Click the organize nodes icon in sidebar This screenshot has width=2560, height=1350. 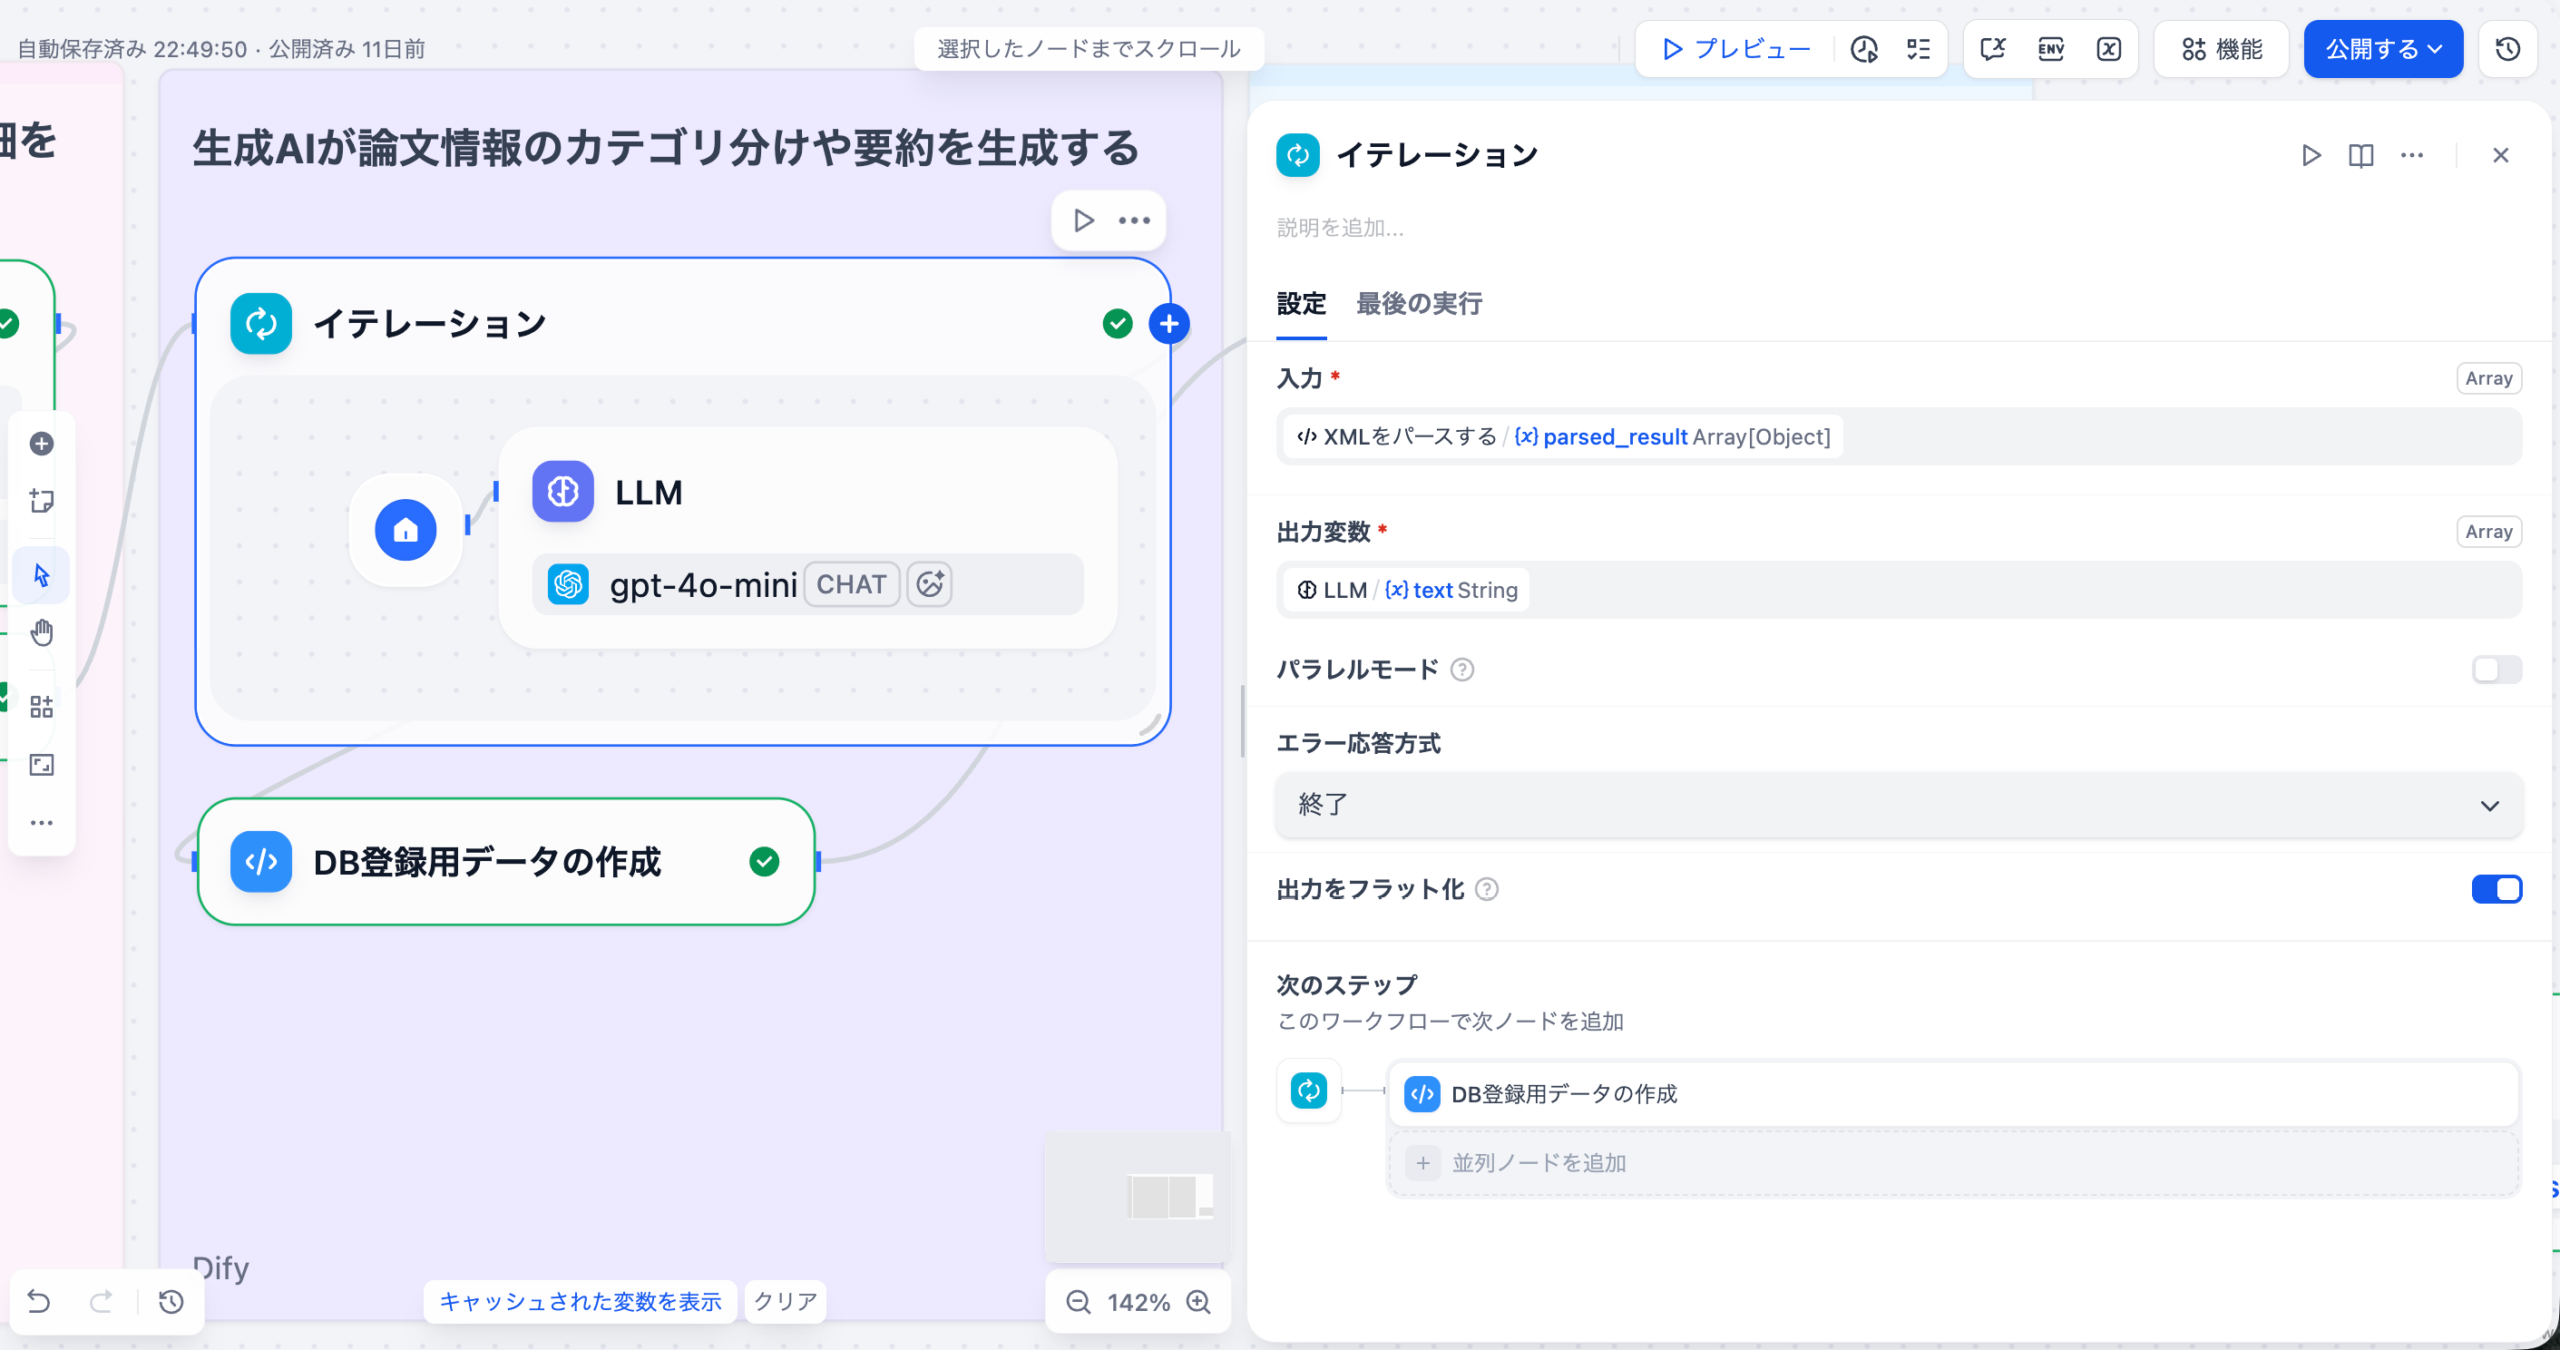point(41,707)
